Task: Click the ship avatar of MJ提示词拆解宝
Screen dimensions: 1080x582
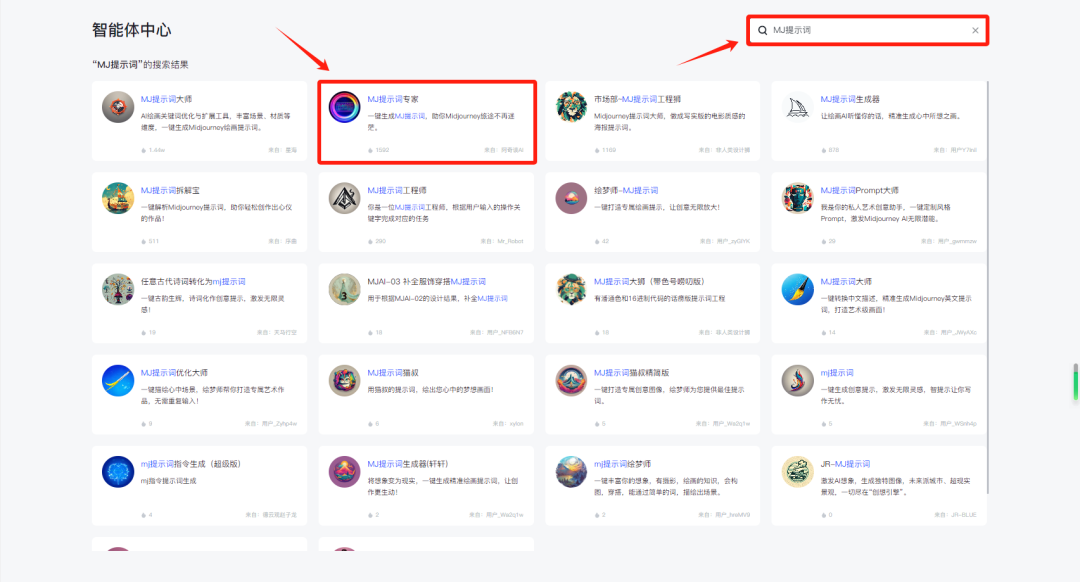Action: [x=118, y=198]
